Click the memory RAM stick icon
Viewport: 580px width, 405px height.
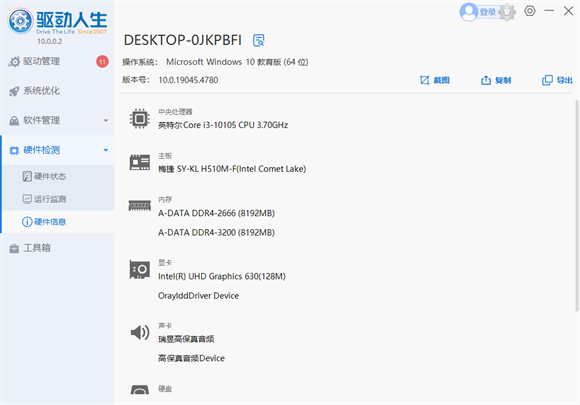tap(139, 205)
